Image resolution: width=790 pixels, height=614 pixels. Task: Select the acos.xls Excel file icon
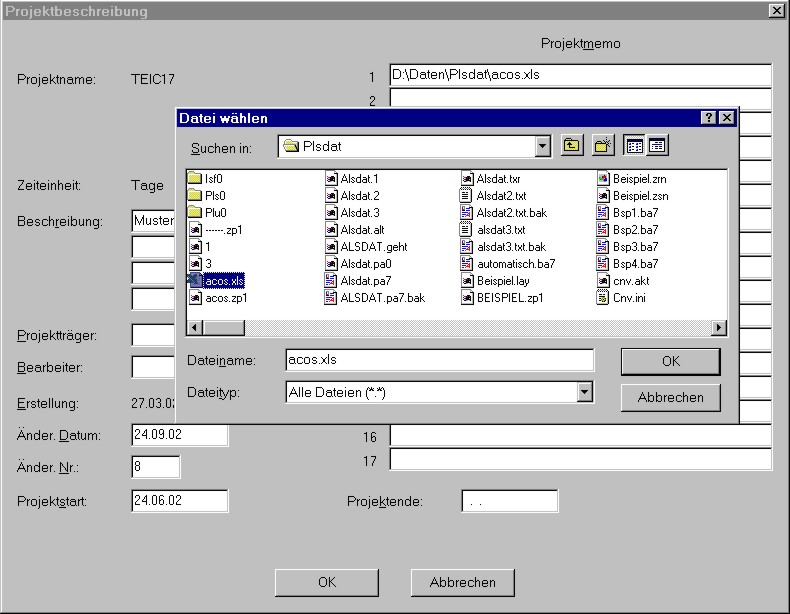point(194,281)
